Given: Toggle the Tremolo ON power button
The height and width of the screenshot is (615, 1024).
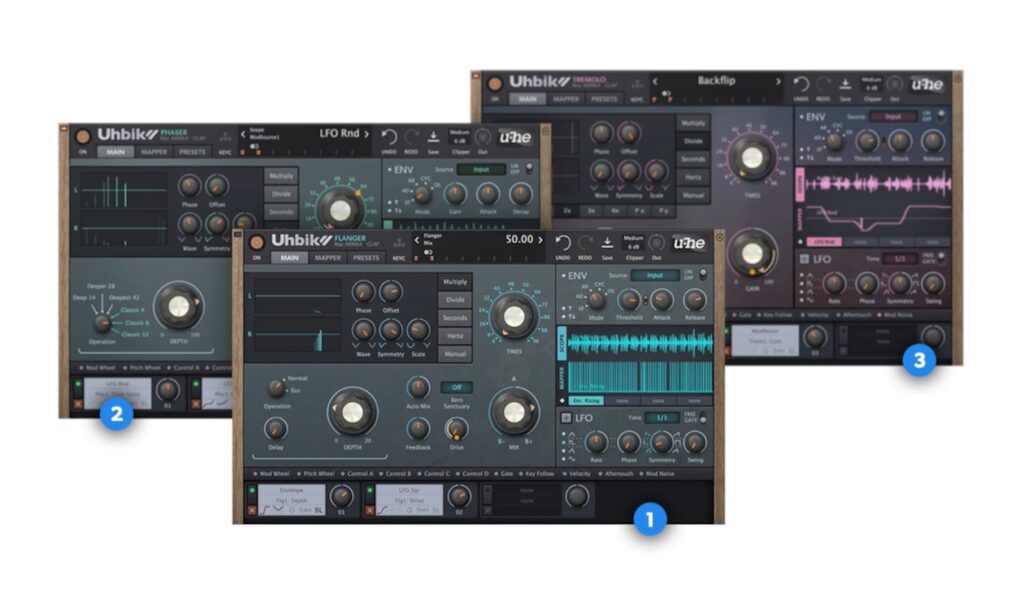Looking at the screenshot, I should (493, 83).
